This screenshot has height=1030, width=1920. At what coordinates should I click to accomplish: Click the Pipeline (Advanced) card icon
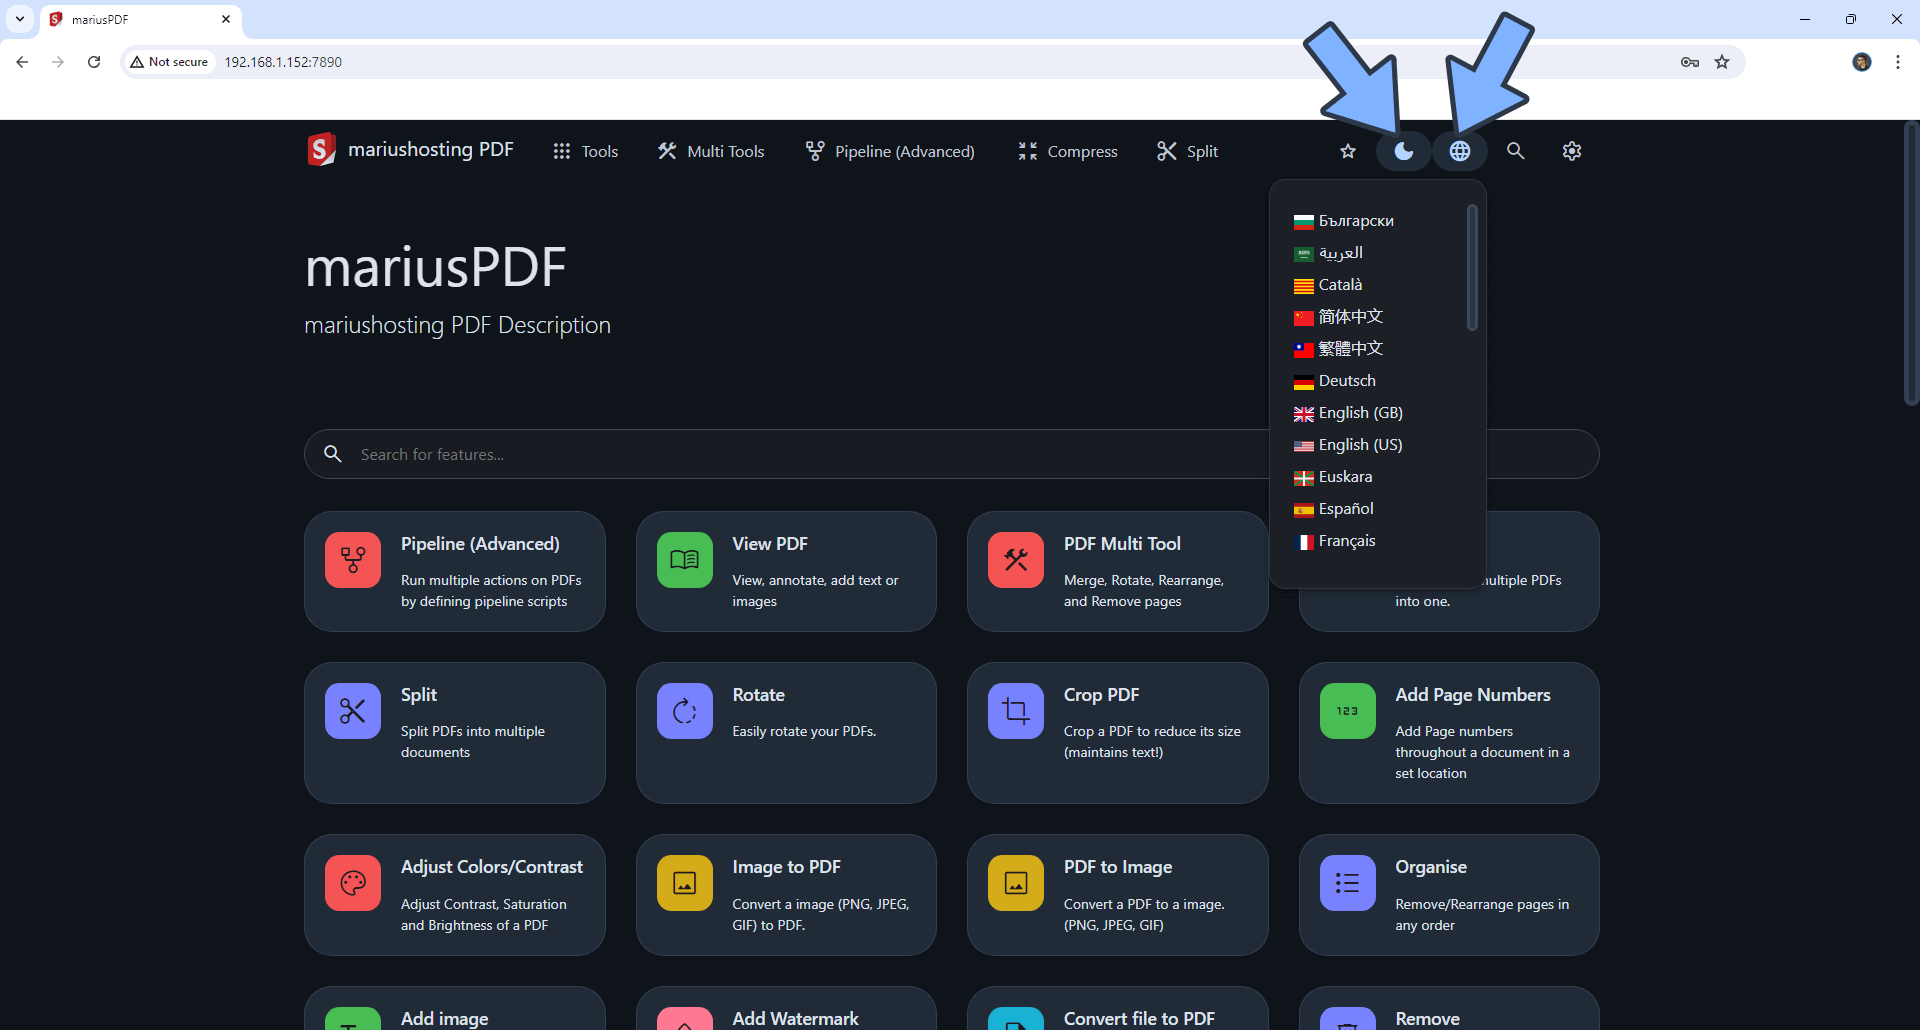[x=353, y=560]
